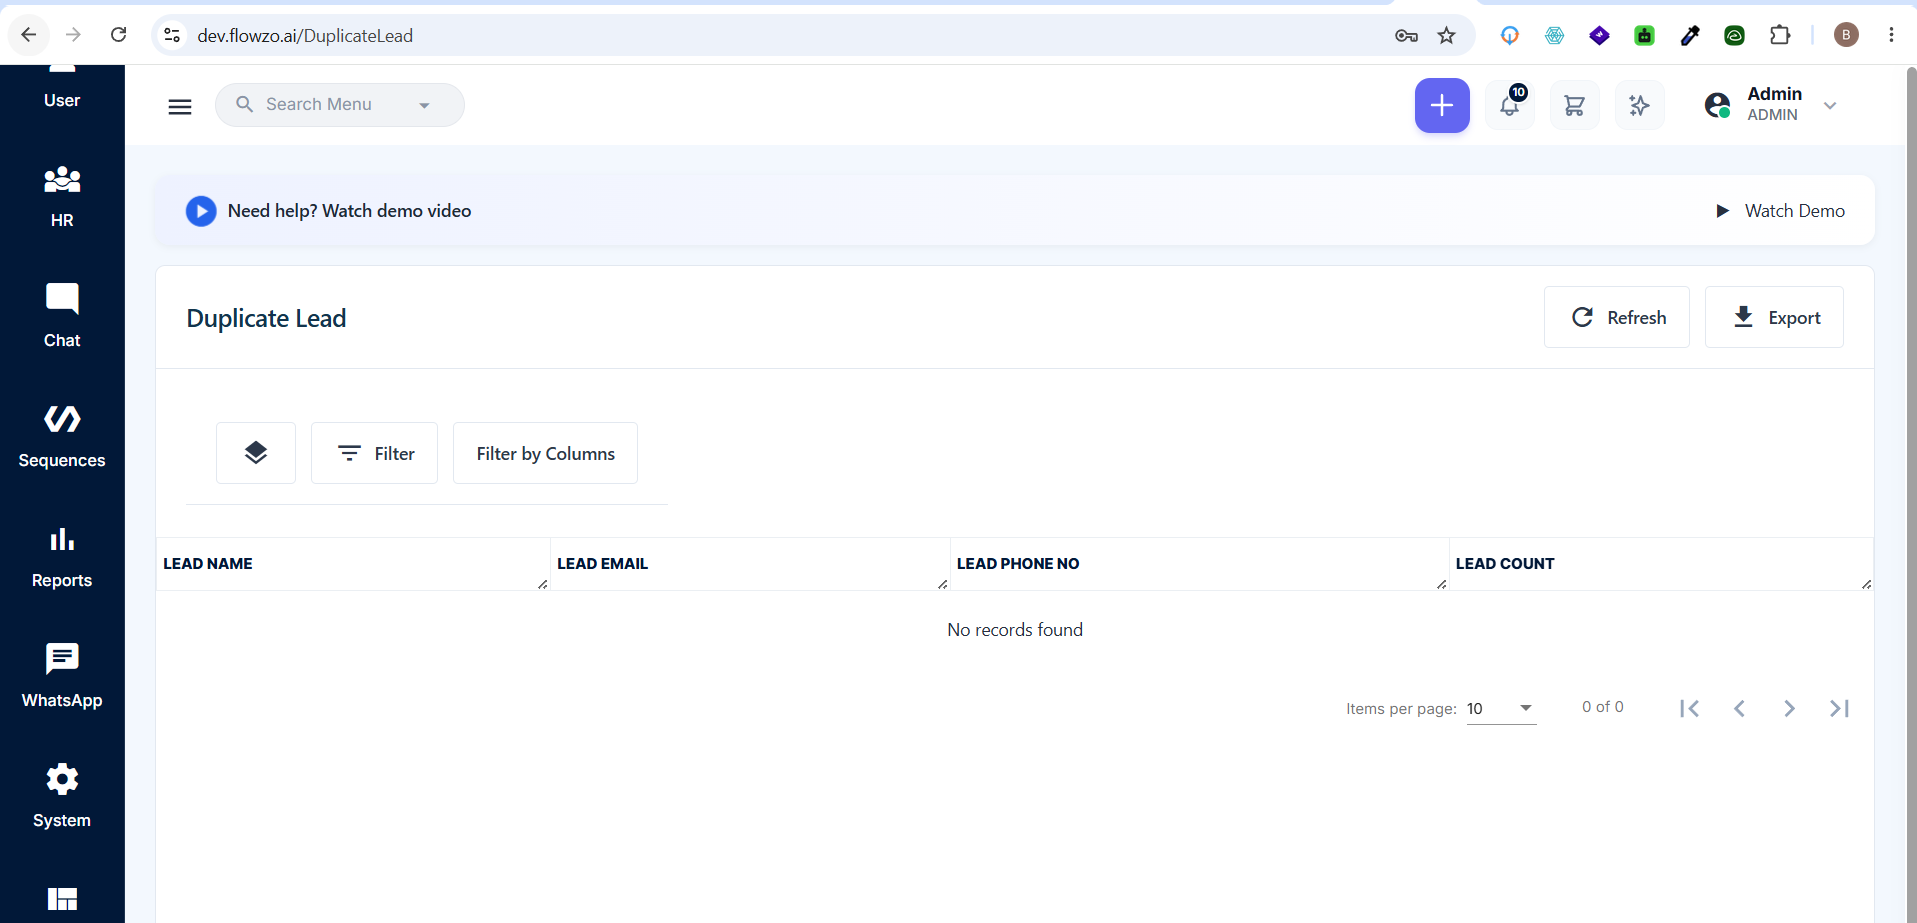Open the Items per page dropdown

(1501, 709)
